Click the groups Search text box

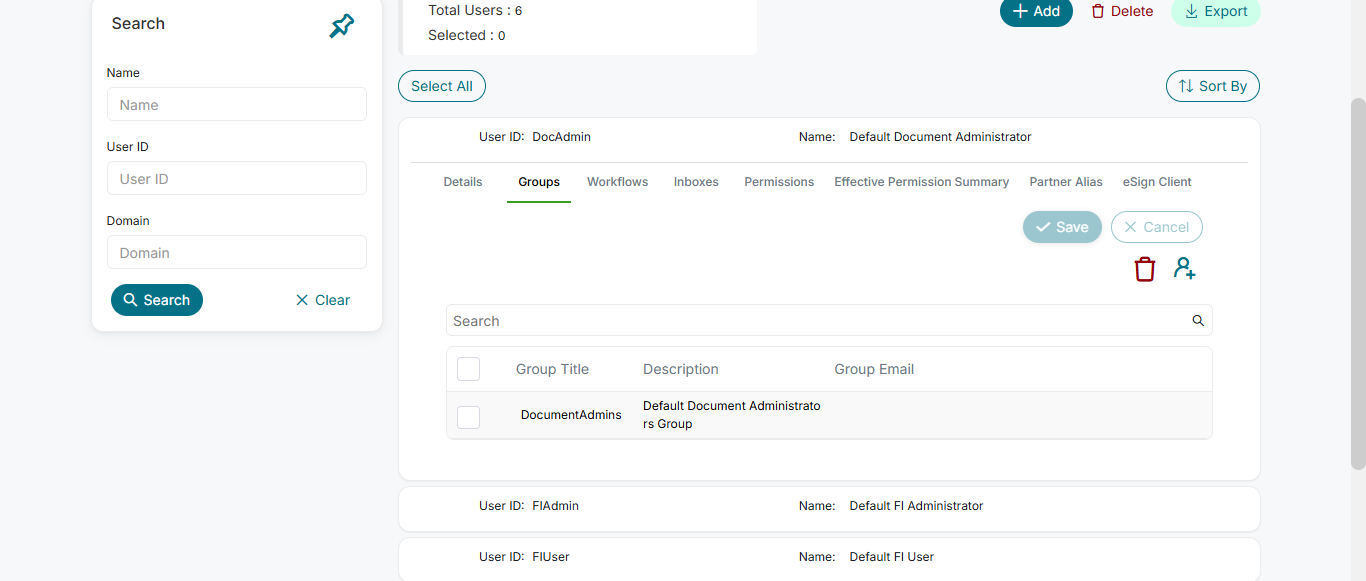[x=815, y=321]
